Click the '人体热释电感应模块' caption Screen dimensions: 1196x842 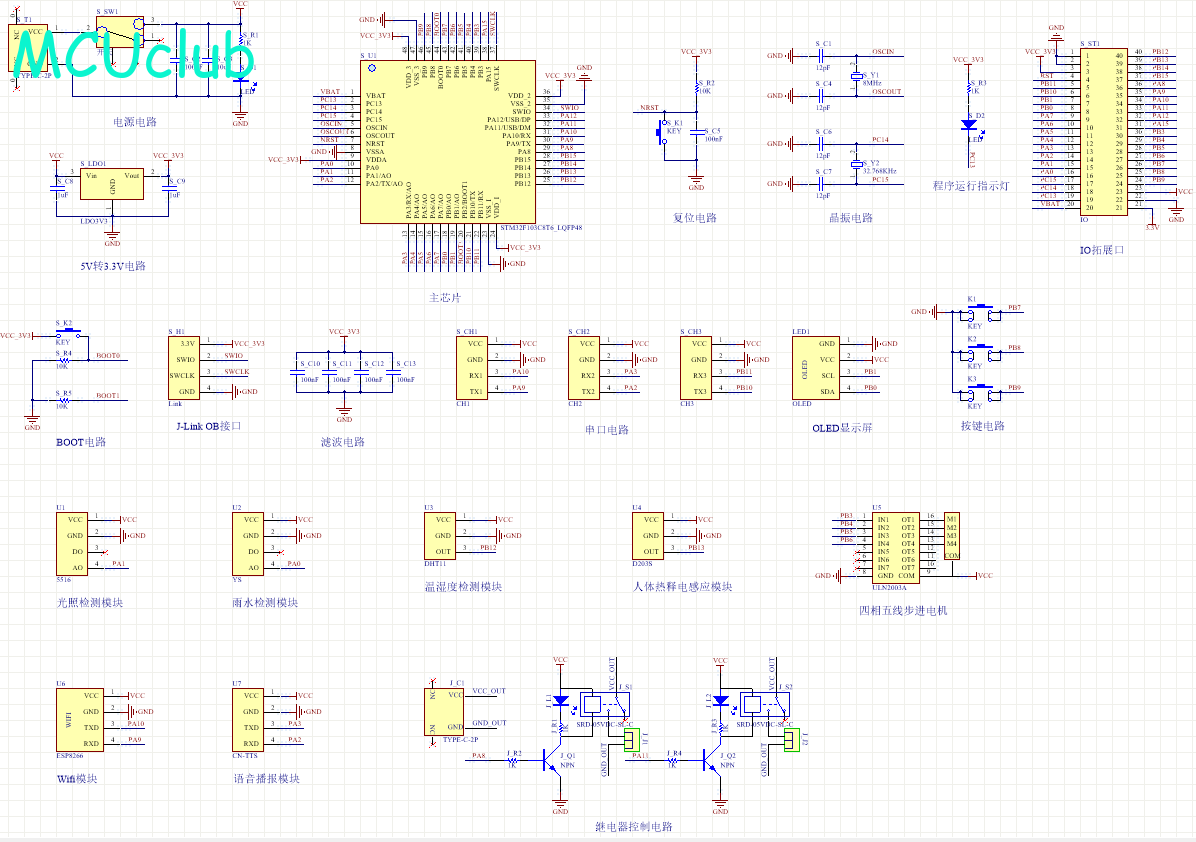pyautogui.click(x=683, y=587)
